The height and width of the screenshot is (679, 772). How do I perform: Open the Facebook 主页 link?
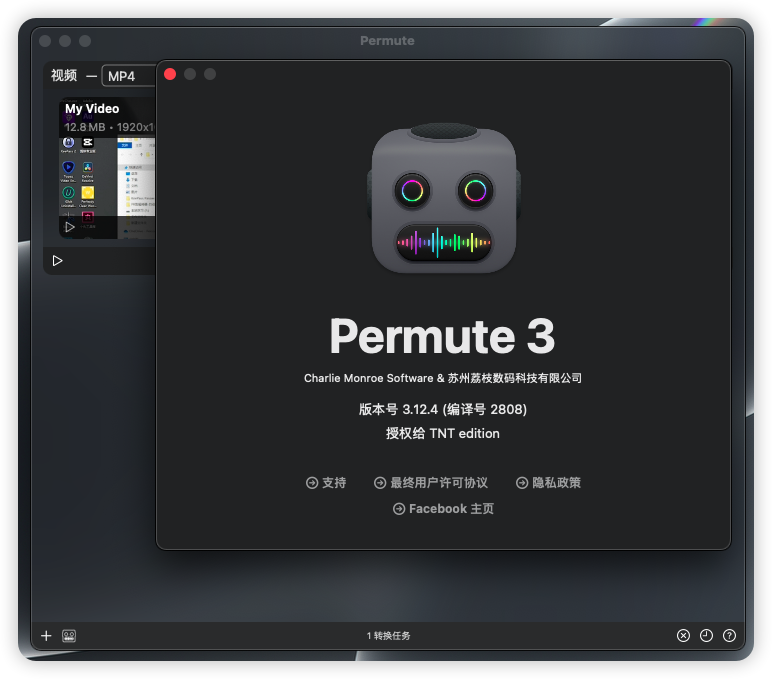(x=443, y=509)
